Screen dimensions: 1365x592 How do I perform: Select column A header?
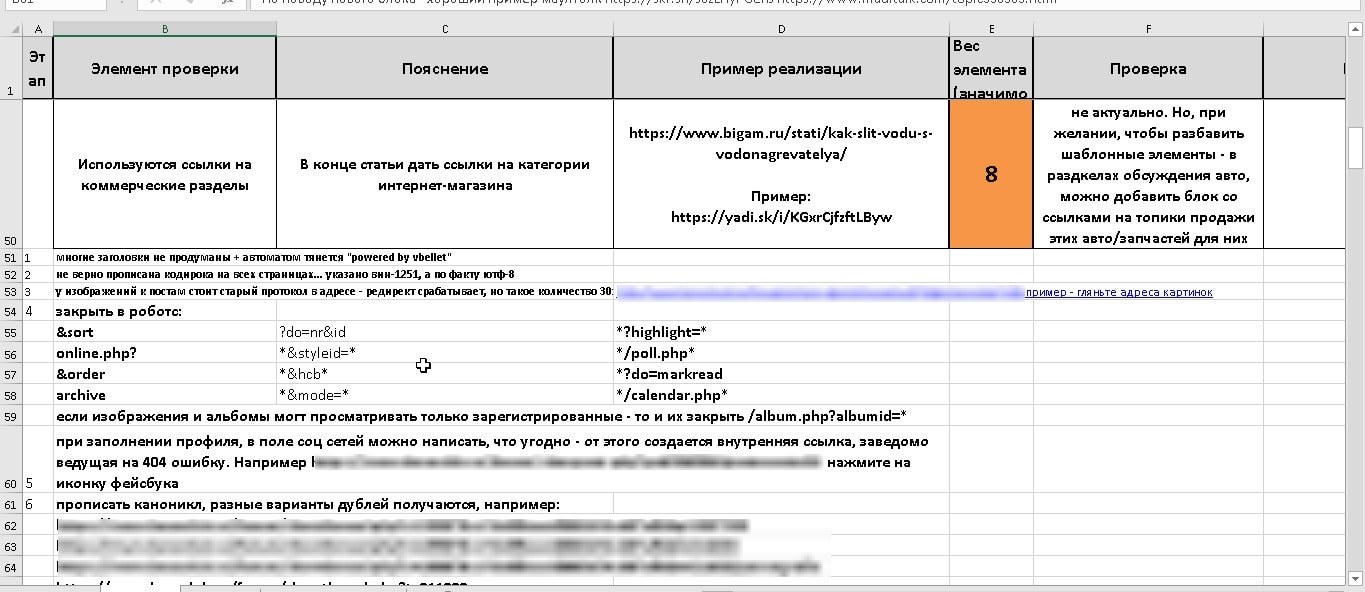coord(37,29)
